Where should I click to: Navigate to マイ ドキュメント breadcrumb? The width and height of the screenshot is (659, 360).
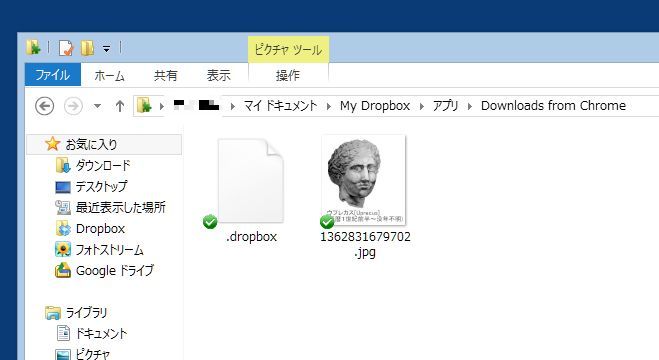coord(280,105)
